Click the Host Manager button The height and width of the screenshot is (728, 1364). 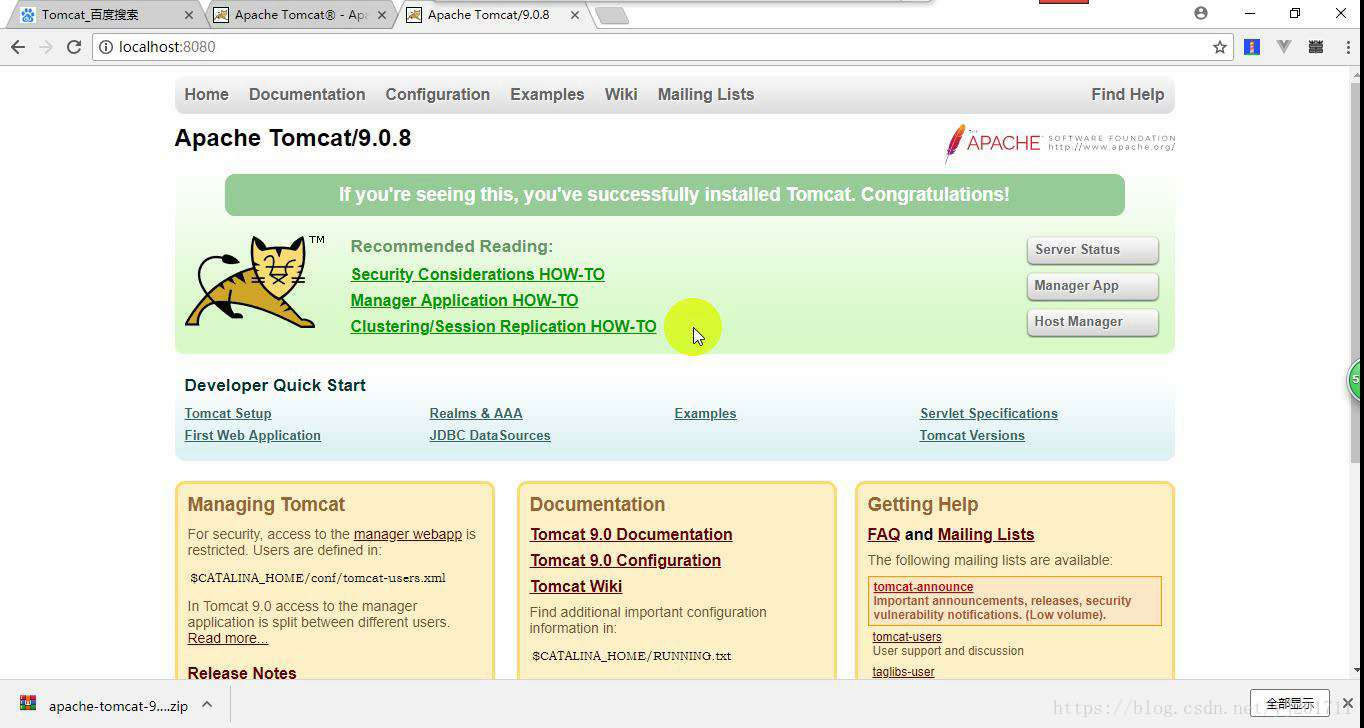point(1092,322)
